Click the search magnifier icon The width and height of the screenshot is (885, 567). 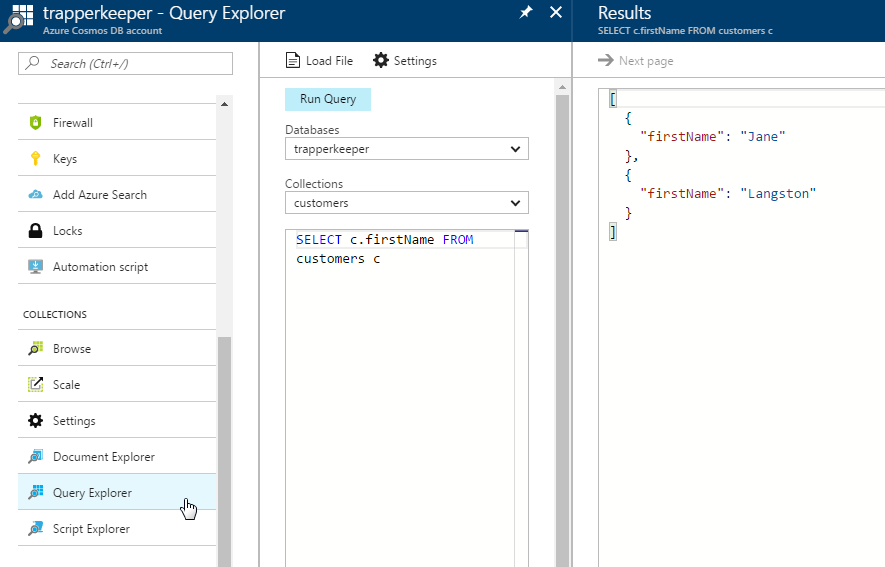point(33,63)
